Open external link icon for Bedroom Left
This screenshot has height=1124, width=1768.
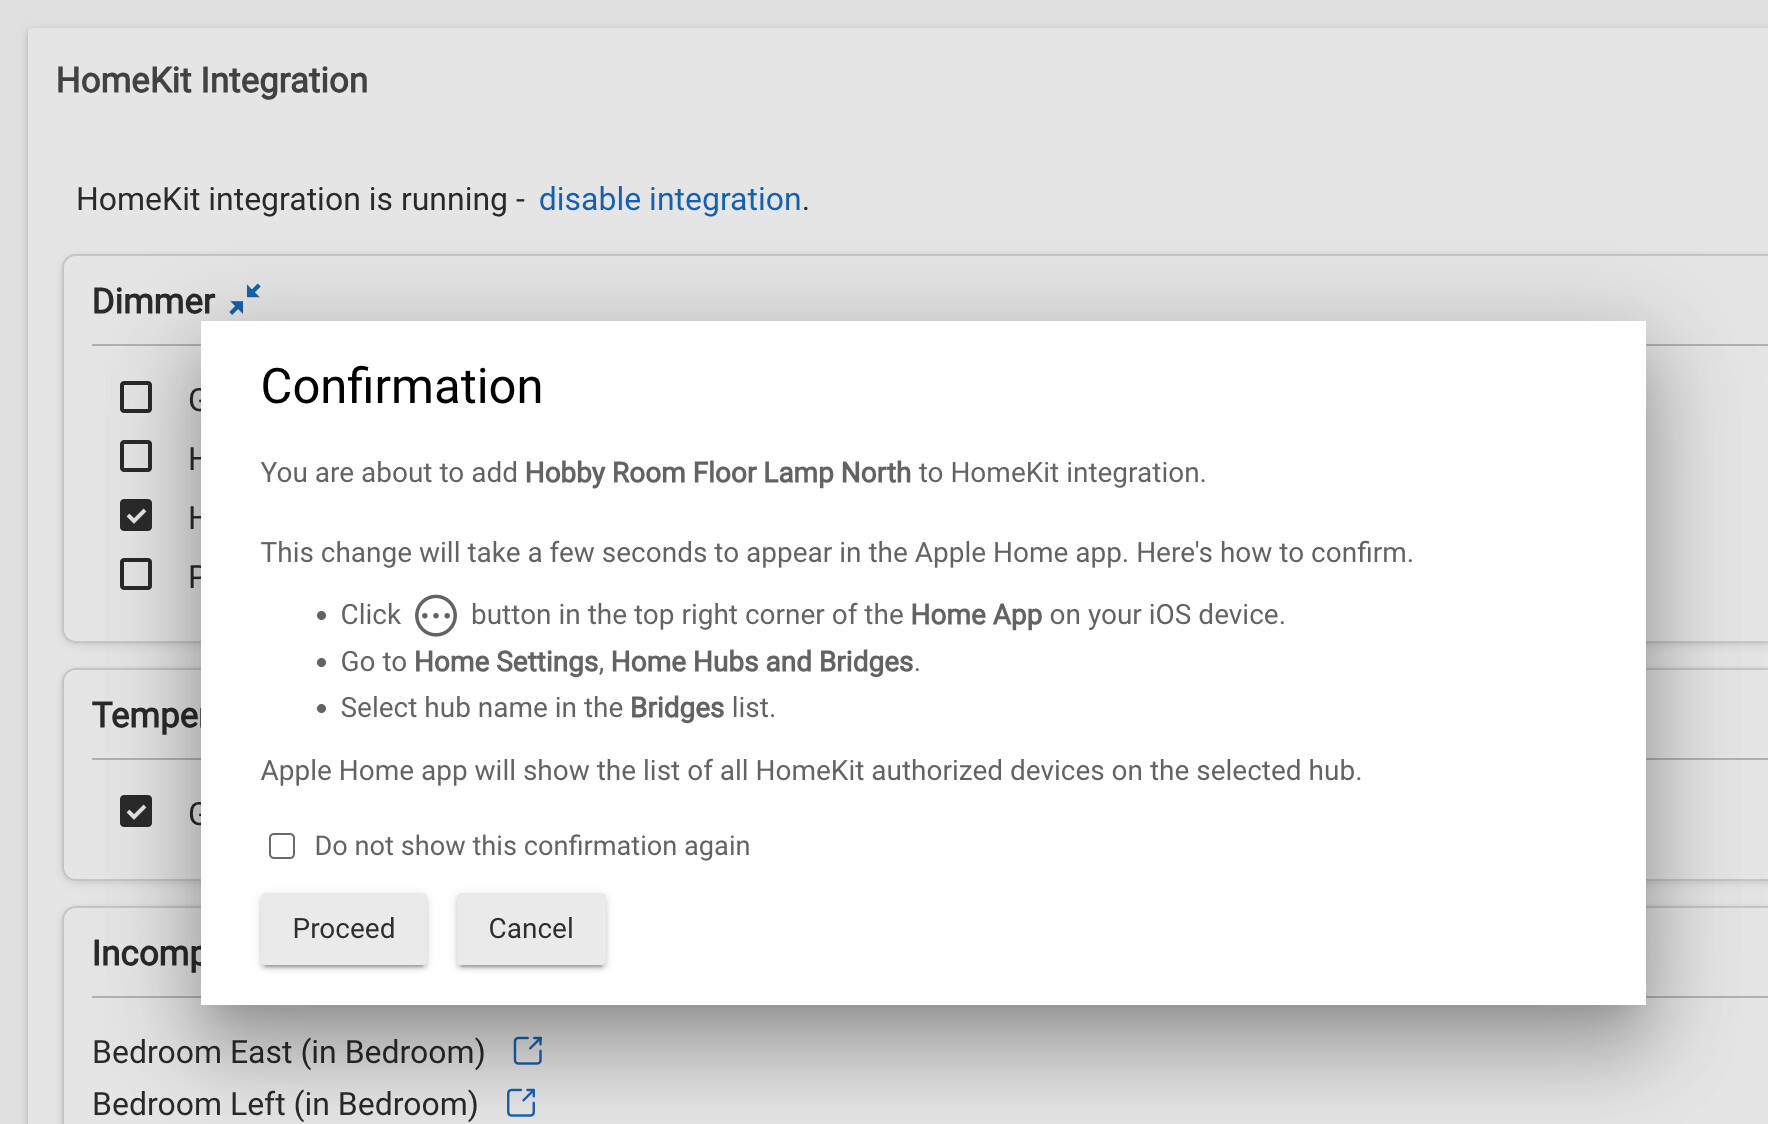tap(521, 1103)
